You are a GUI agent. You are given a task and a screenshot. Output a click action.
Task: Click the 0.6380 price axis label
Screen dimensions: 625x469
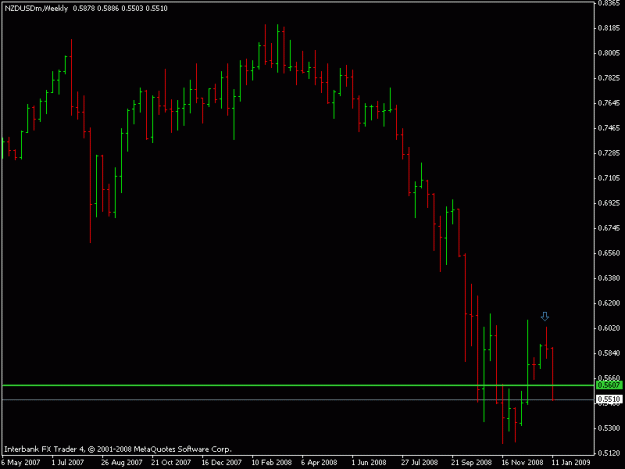pos(609,278)
